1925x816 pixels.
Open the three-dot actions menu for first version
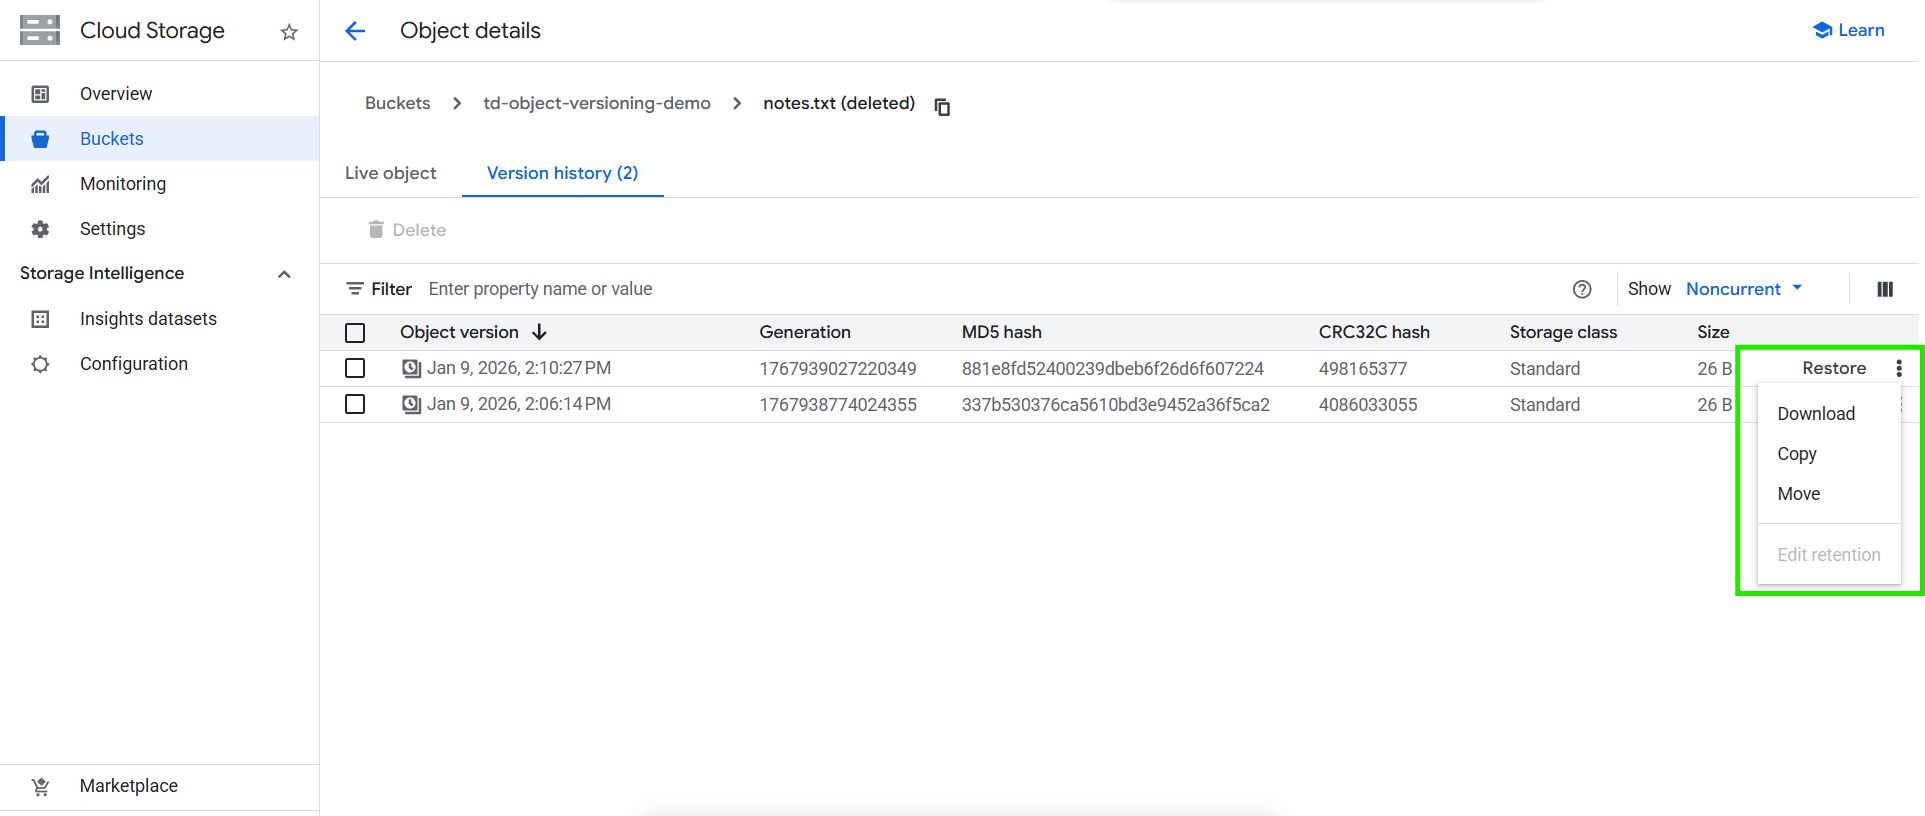pos(1898,368)
